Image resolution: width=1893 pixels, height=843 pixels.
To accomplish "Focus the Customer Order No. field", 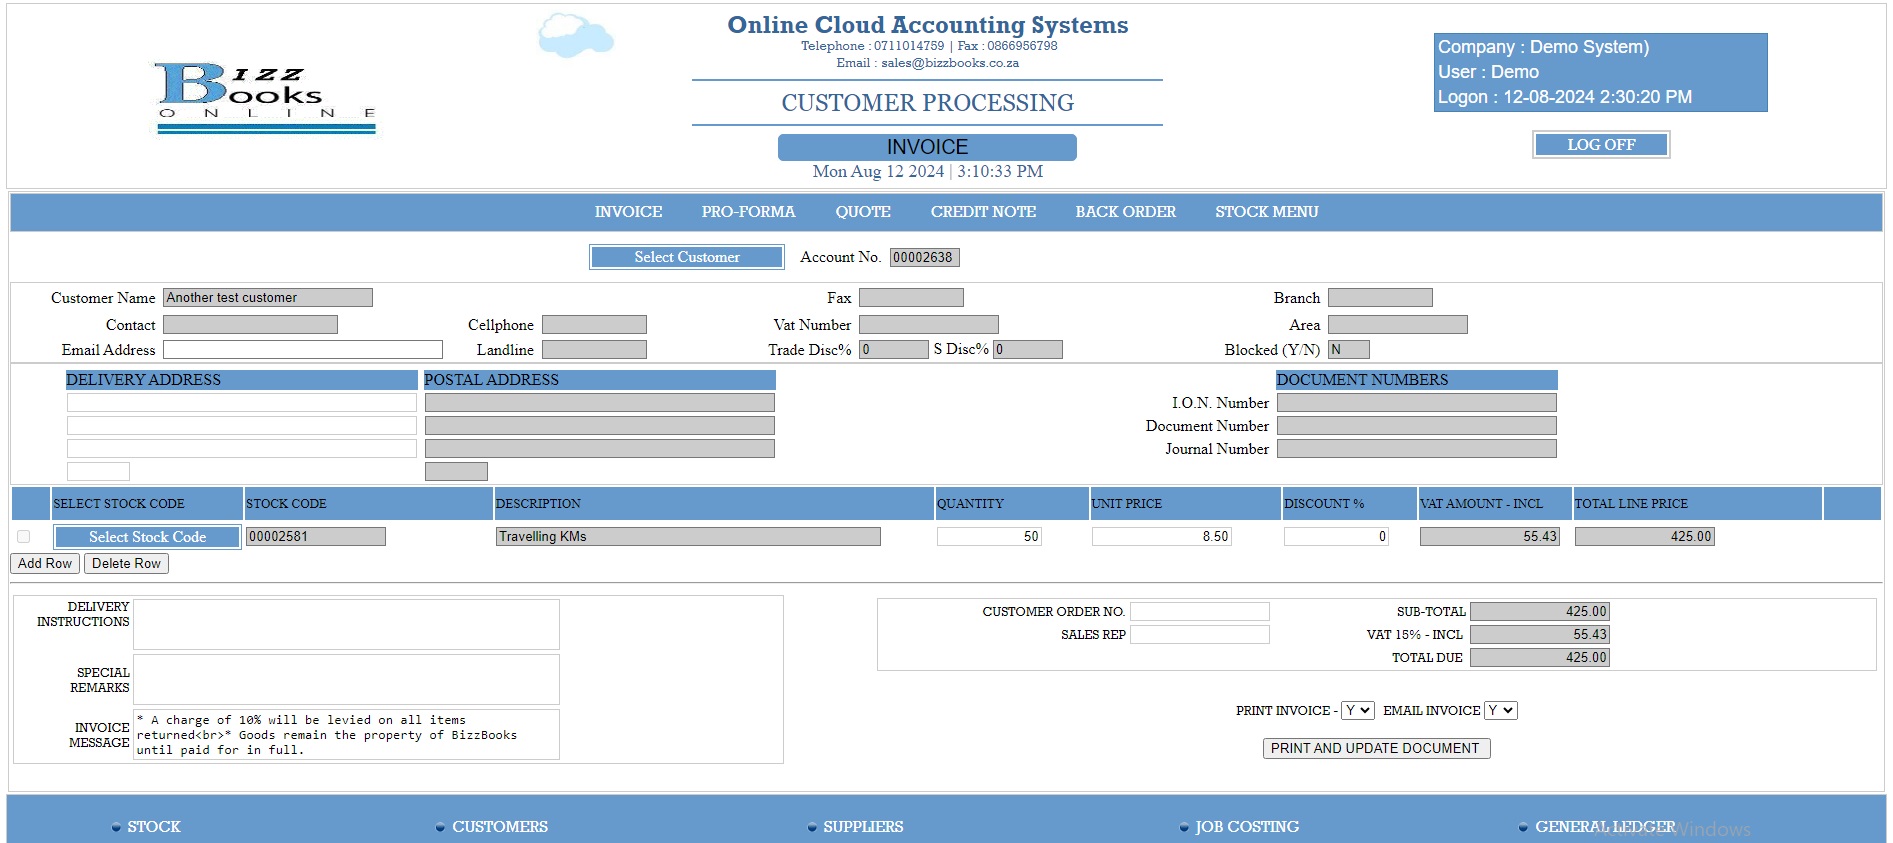I will pyautogui.click(x=1199, y=611).
